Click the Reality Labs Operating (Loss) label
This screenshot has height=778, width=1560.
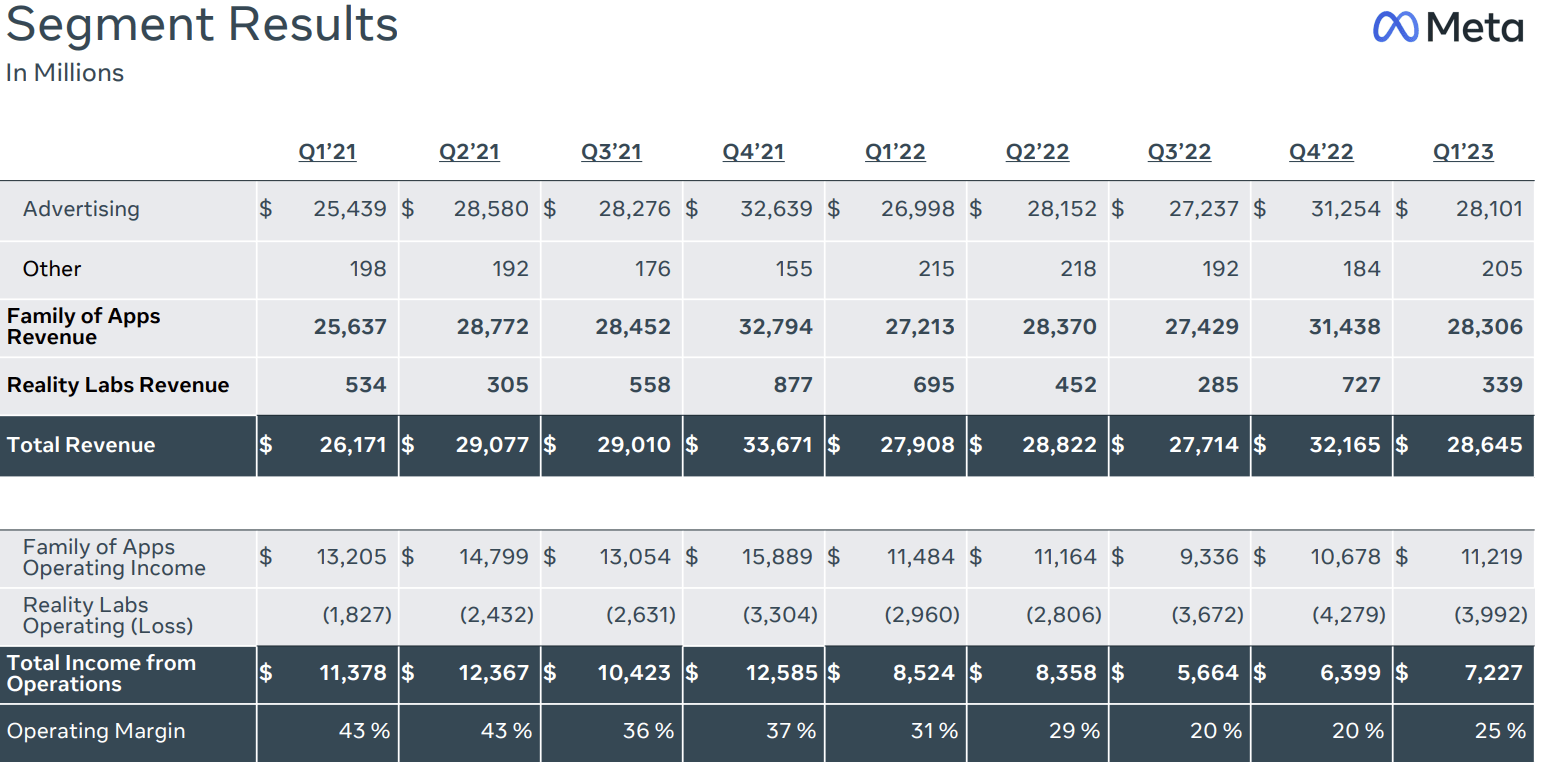coord(108,615)
